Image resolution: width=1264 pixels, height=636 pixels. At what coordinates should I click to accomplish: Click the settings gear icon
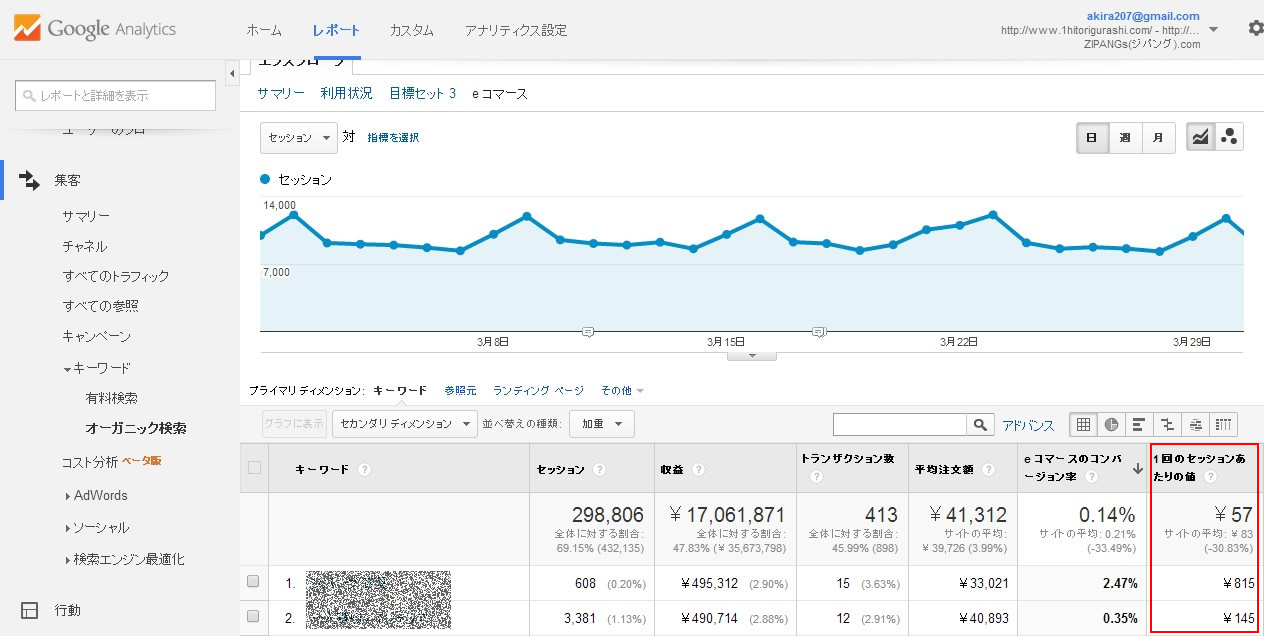pyautogui.click(x=1255, y=29)
